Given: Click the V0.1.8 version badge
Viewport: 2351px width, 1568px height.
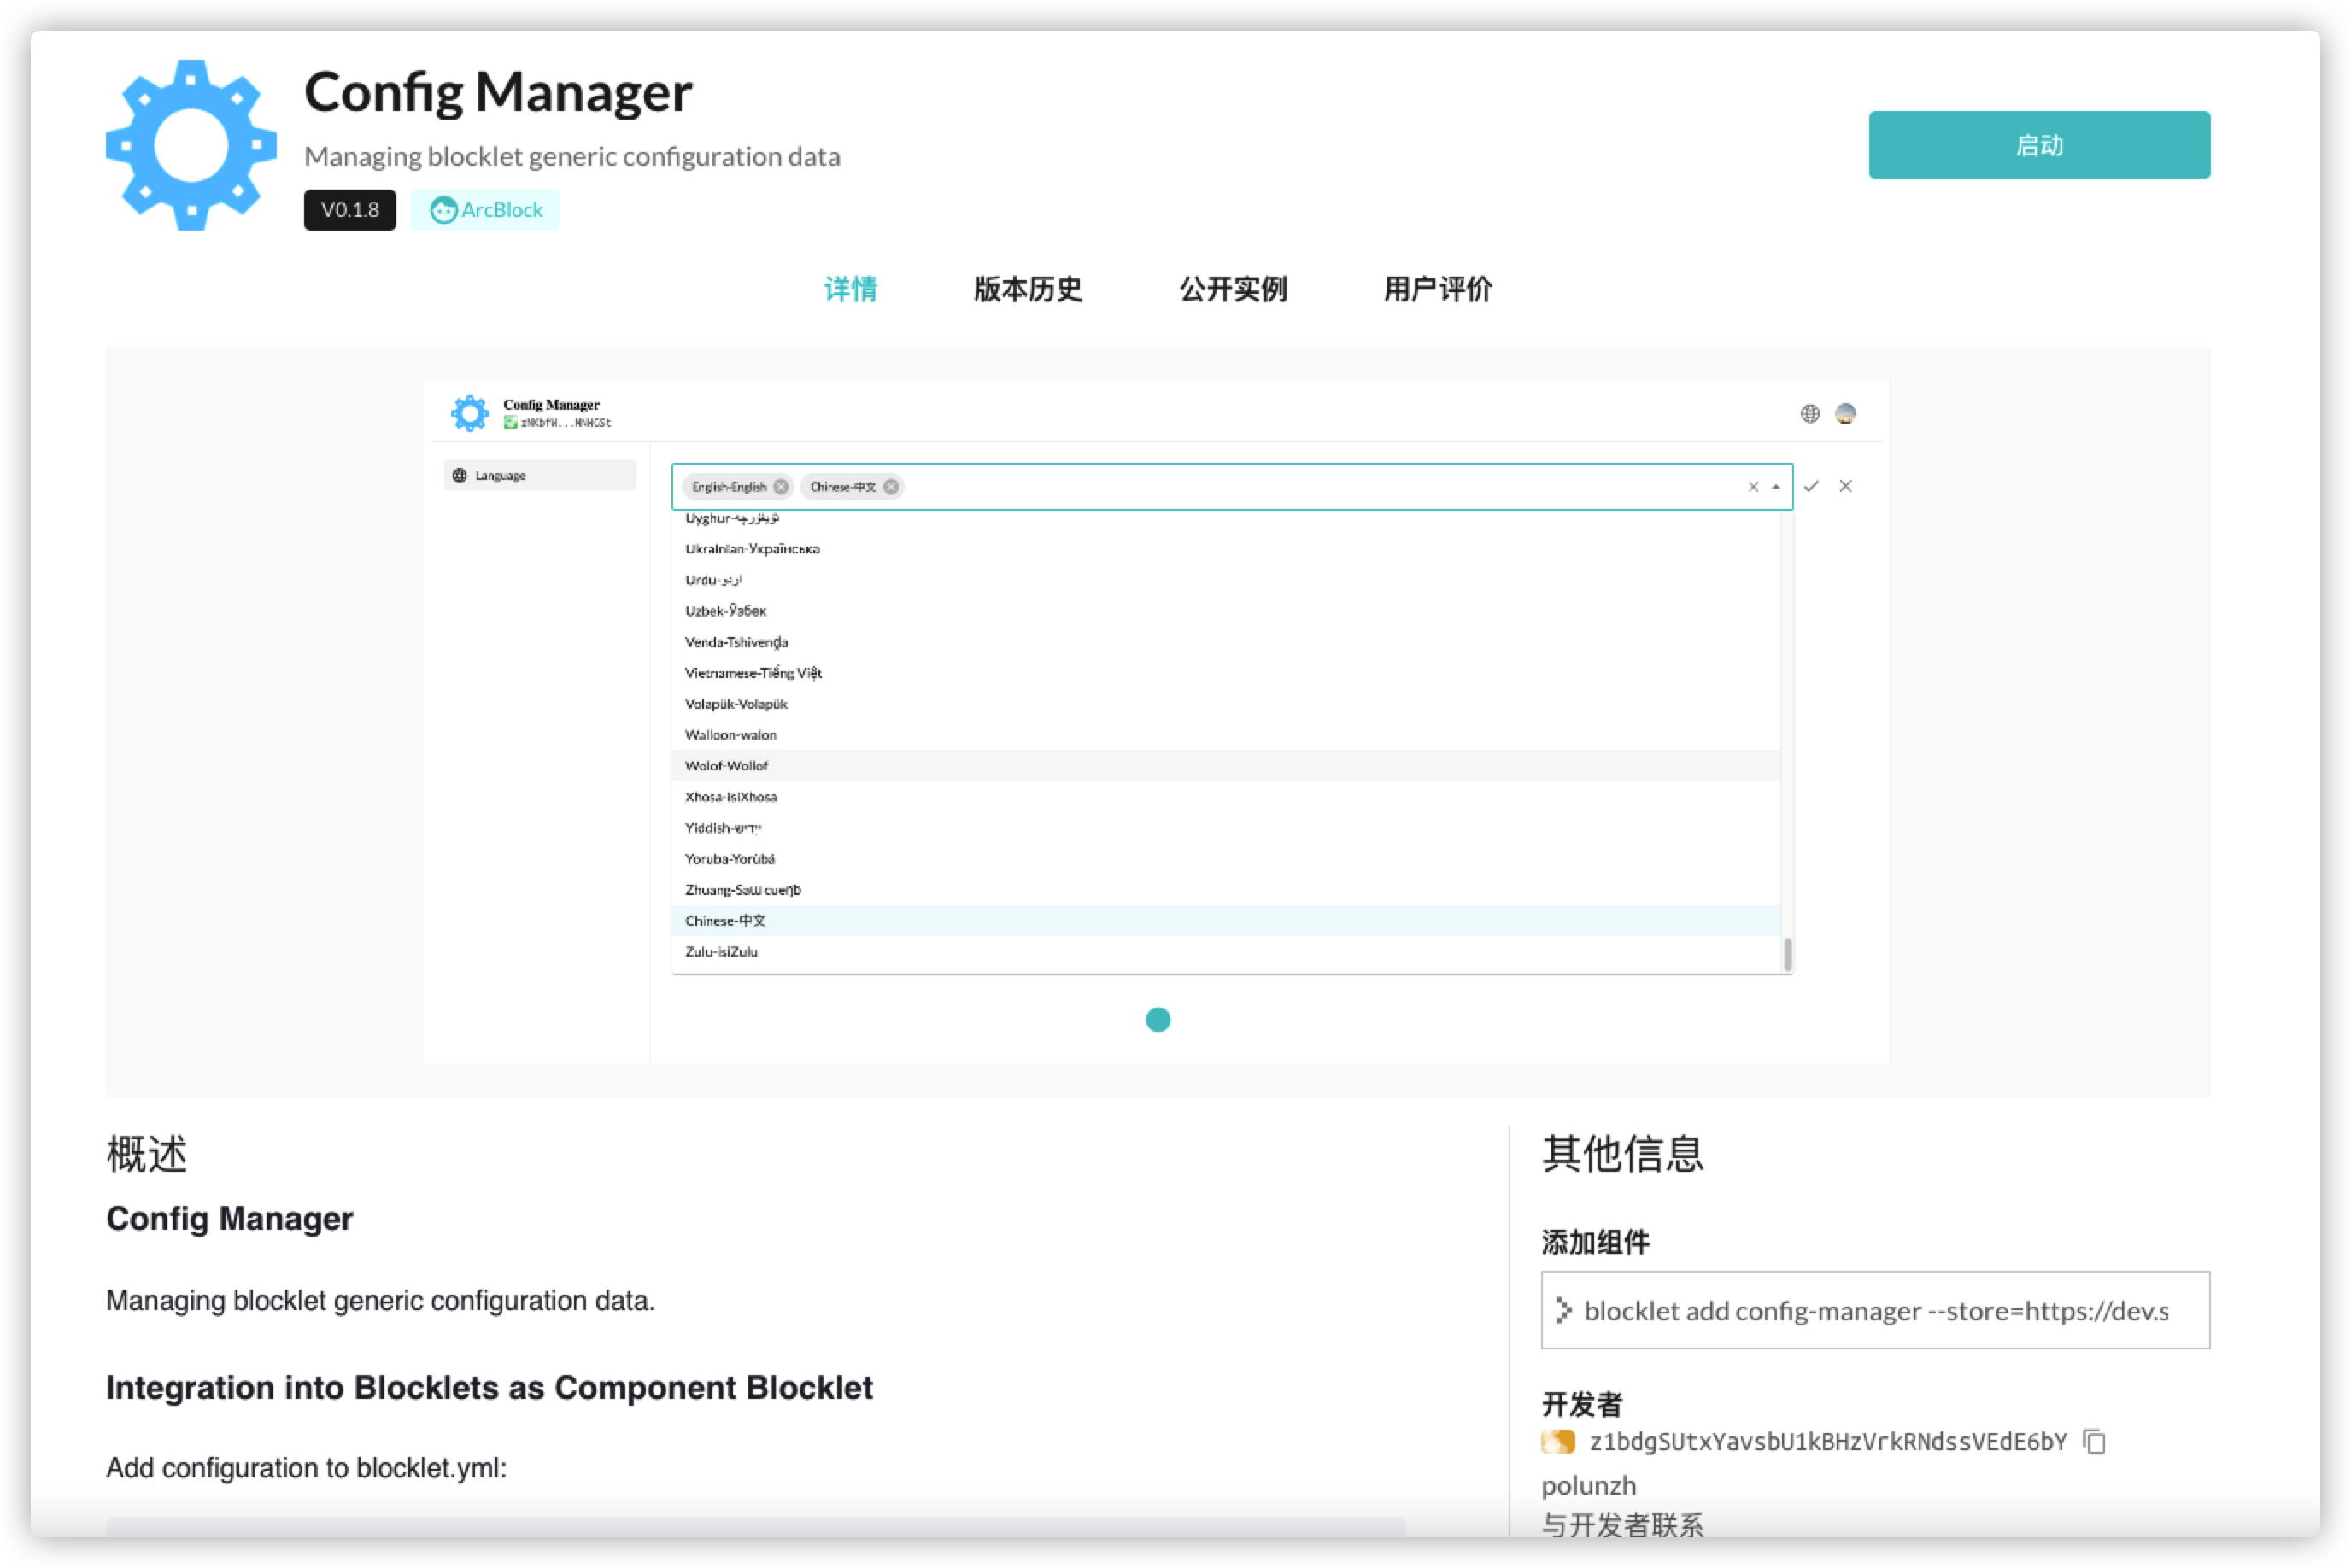Looking at the screenshot, I should pyautogui.click(x=350, y=210).
